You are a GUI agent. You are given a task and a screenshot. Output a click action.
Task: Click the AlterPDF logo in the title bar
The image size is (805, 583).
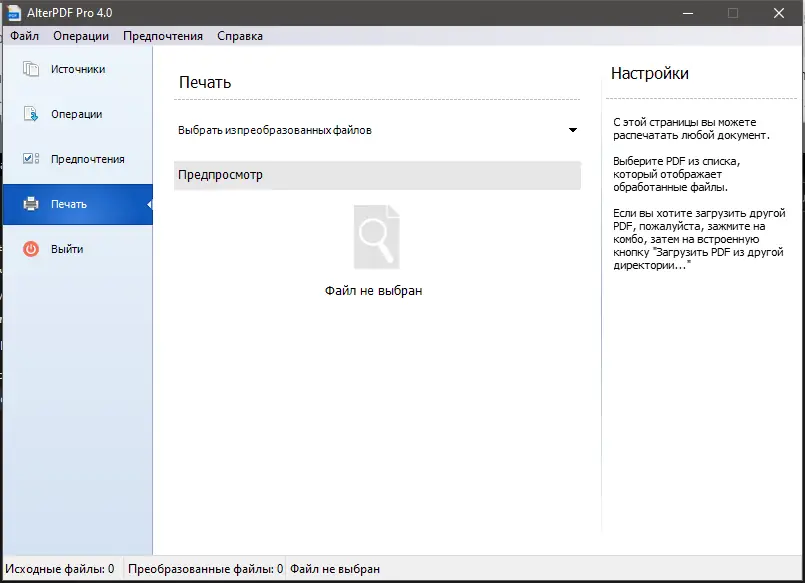(x=14, y=13)
